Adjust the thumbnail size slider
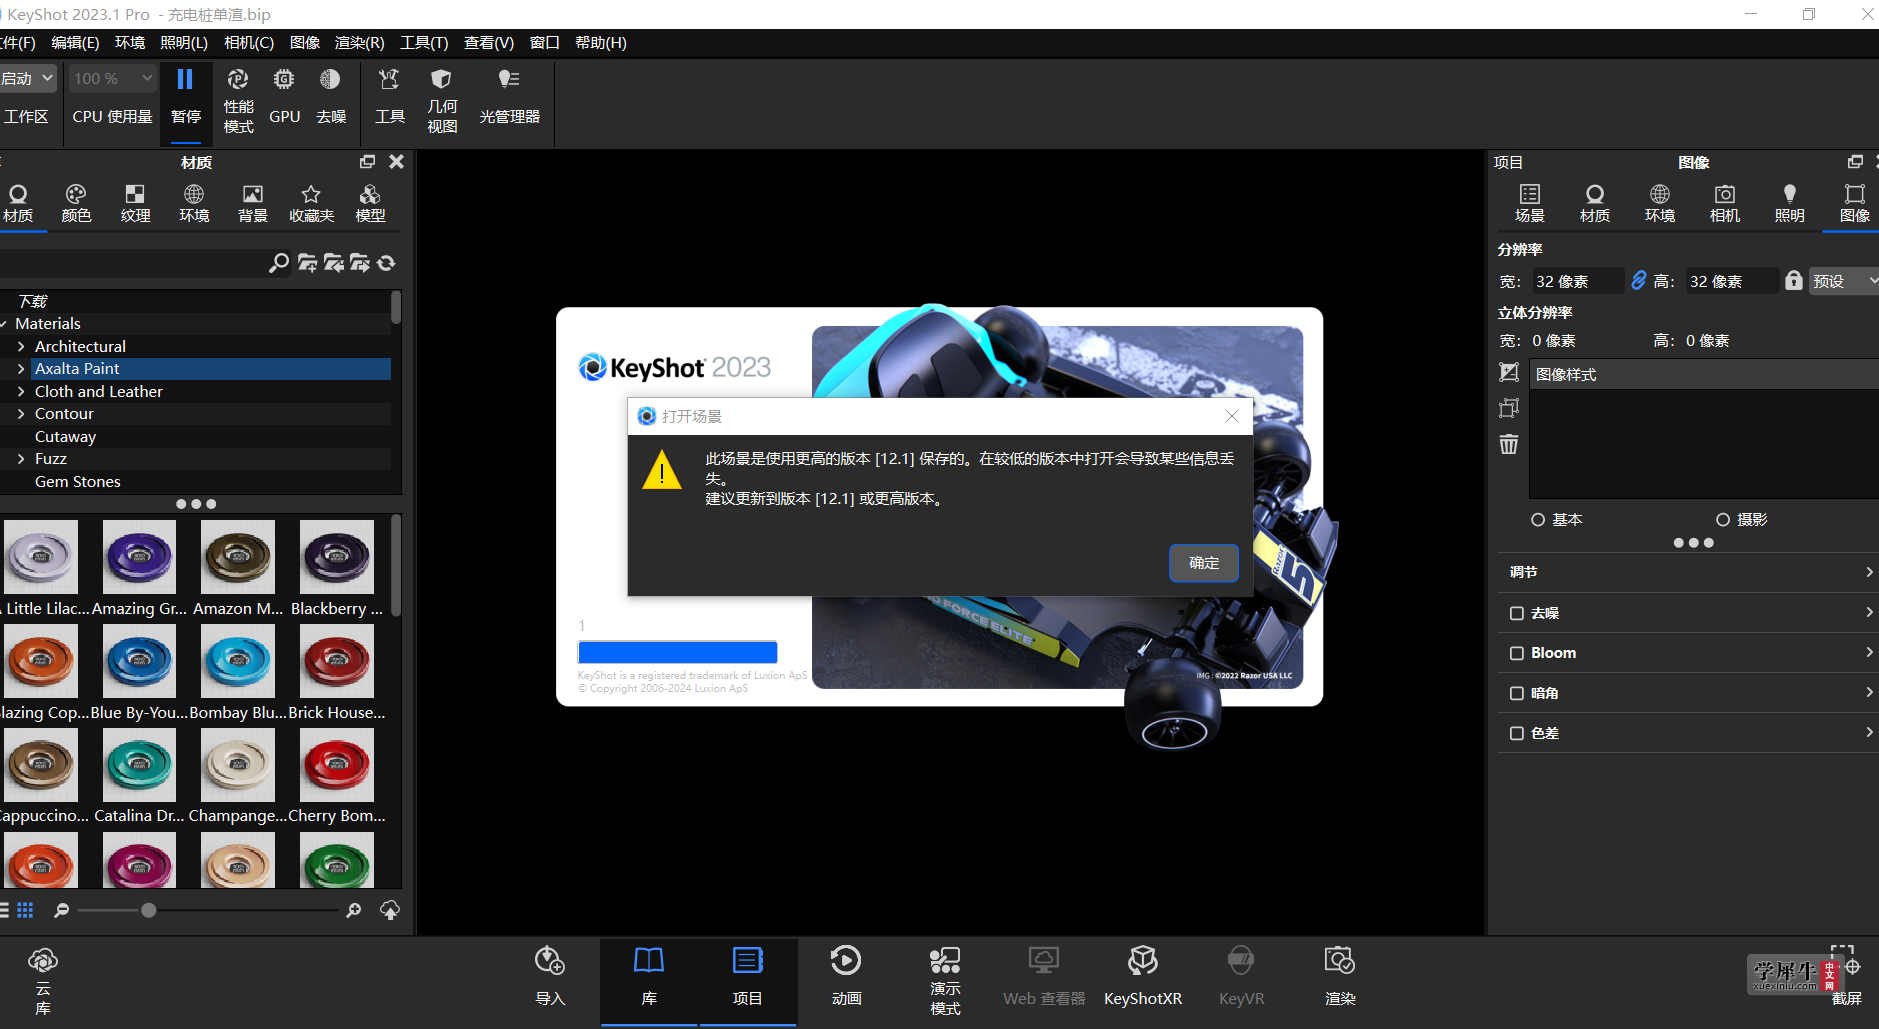Image resolution: width=1879 pixels, height=1029 pixels. click(149, 910)
